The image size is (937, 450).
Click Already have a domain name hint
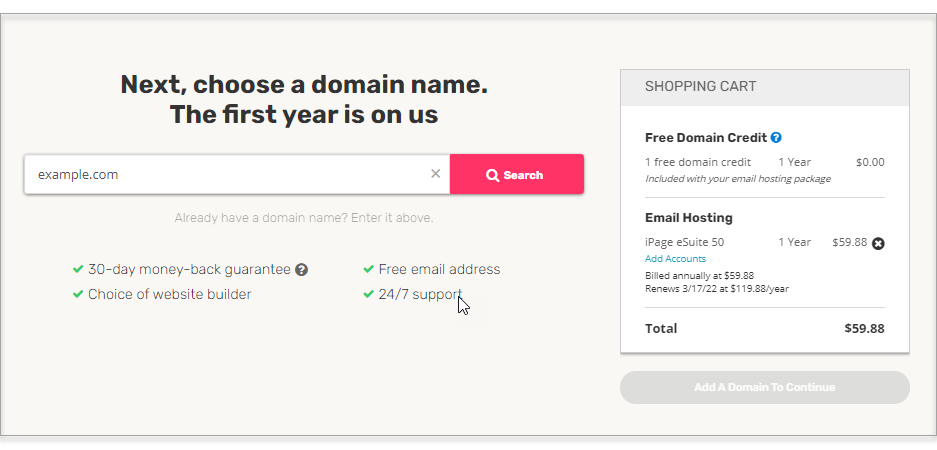point(304,218)
